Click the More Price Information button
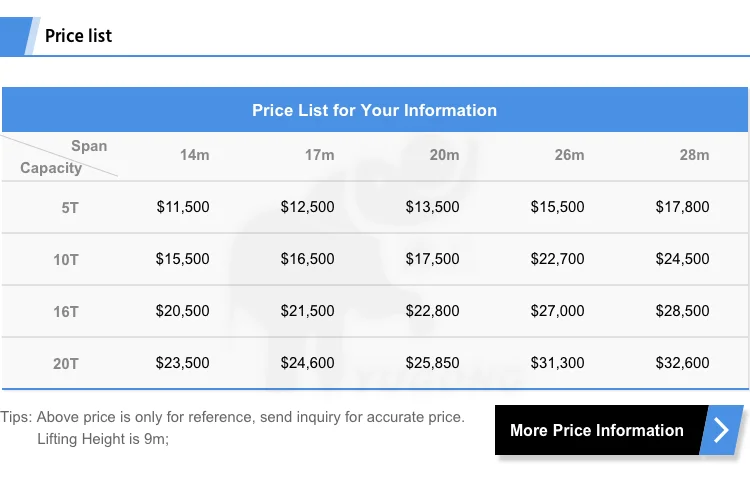750x490 pixels. tap(597, 431)
